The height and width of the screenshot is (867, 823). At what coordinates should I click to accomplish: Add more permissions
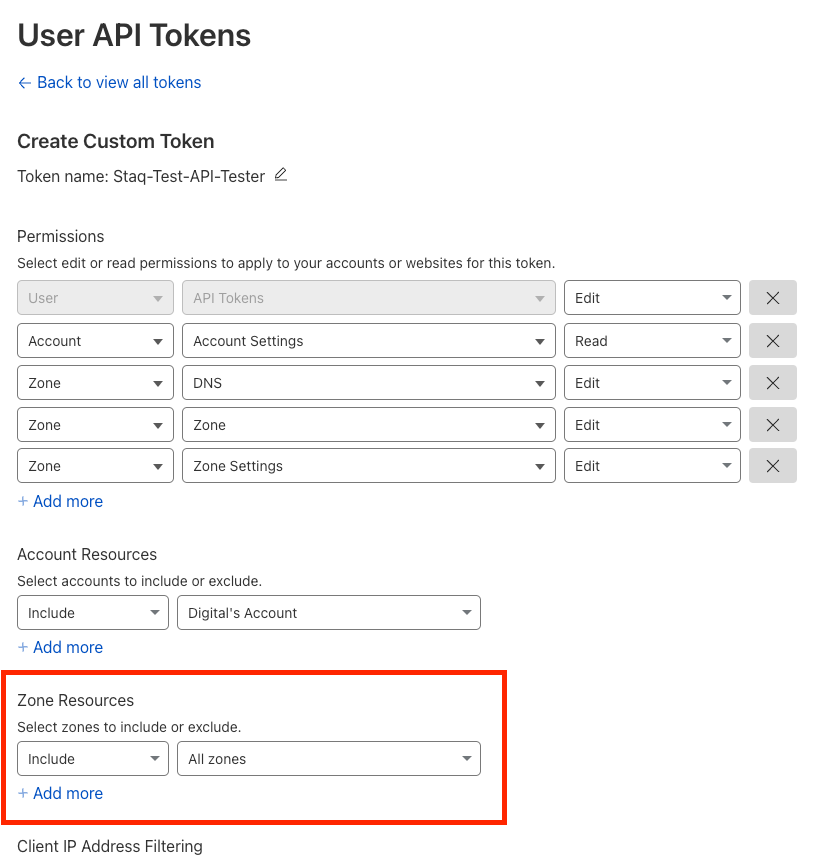(x=60, y=502)
